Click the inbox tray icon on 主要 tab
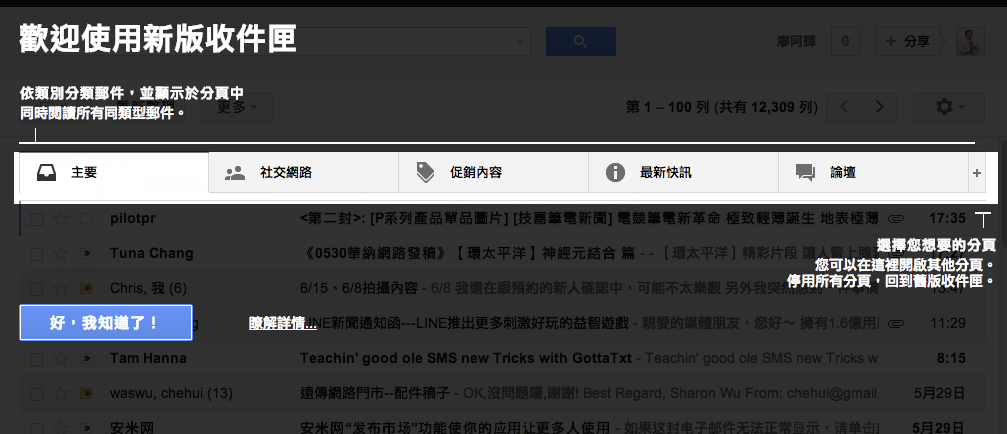Viewport: 1007px width, 434px height. tap(46, 173)
